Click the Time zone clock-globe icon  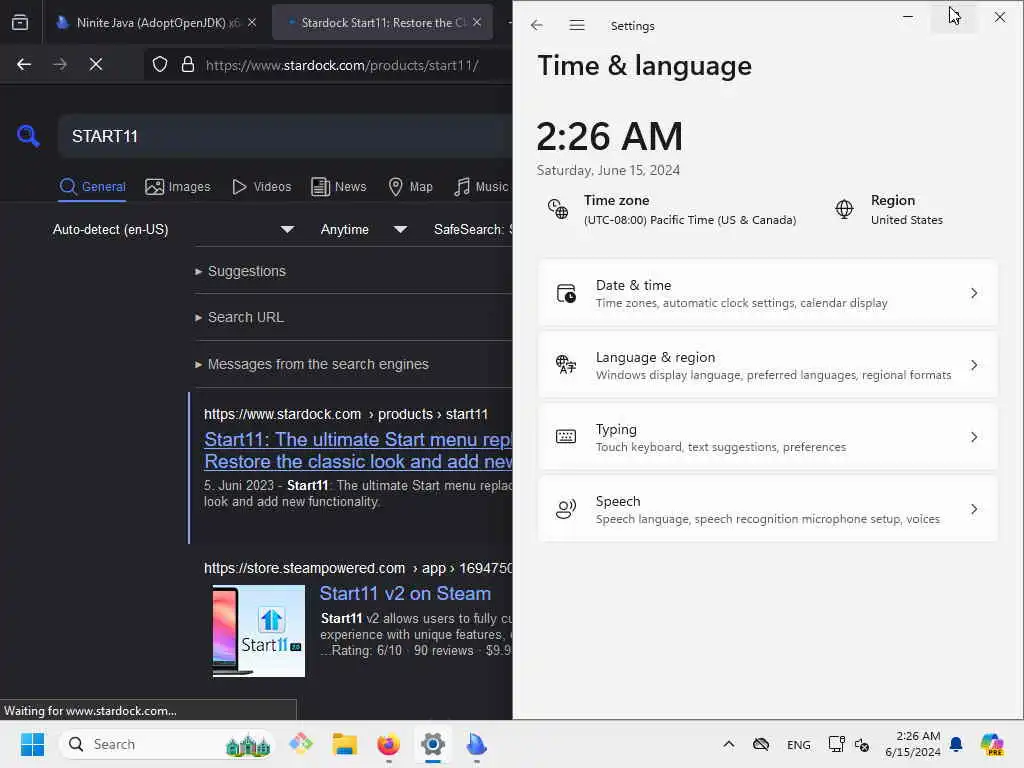558,209
